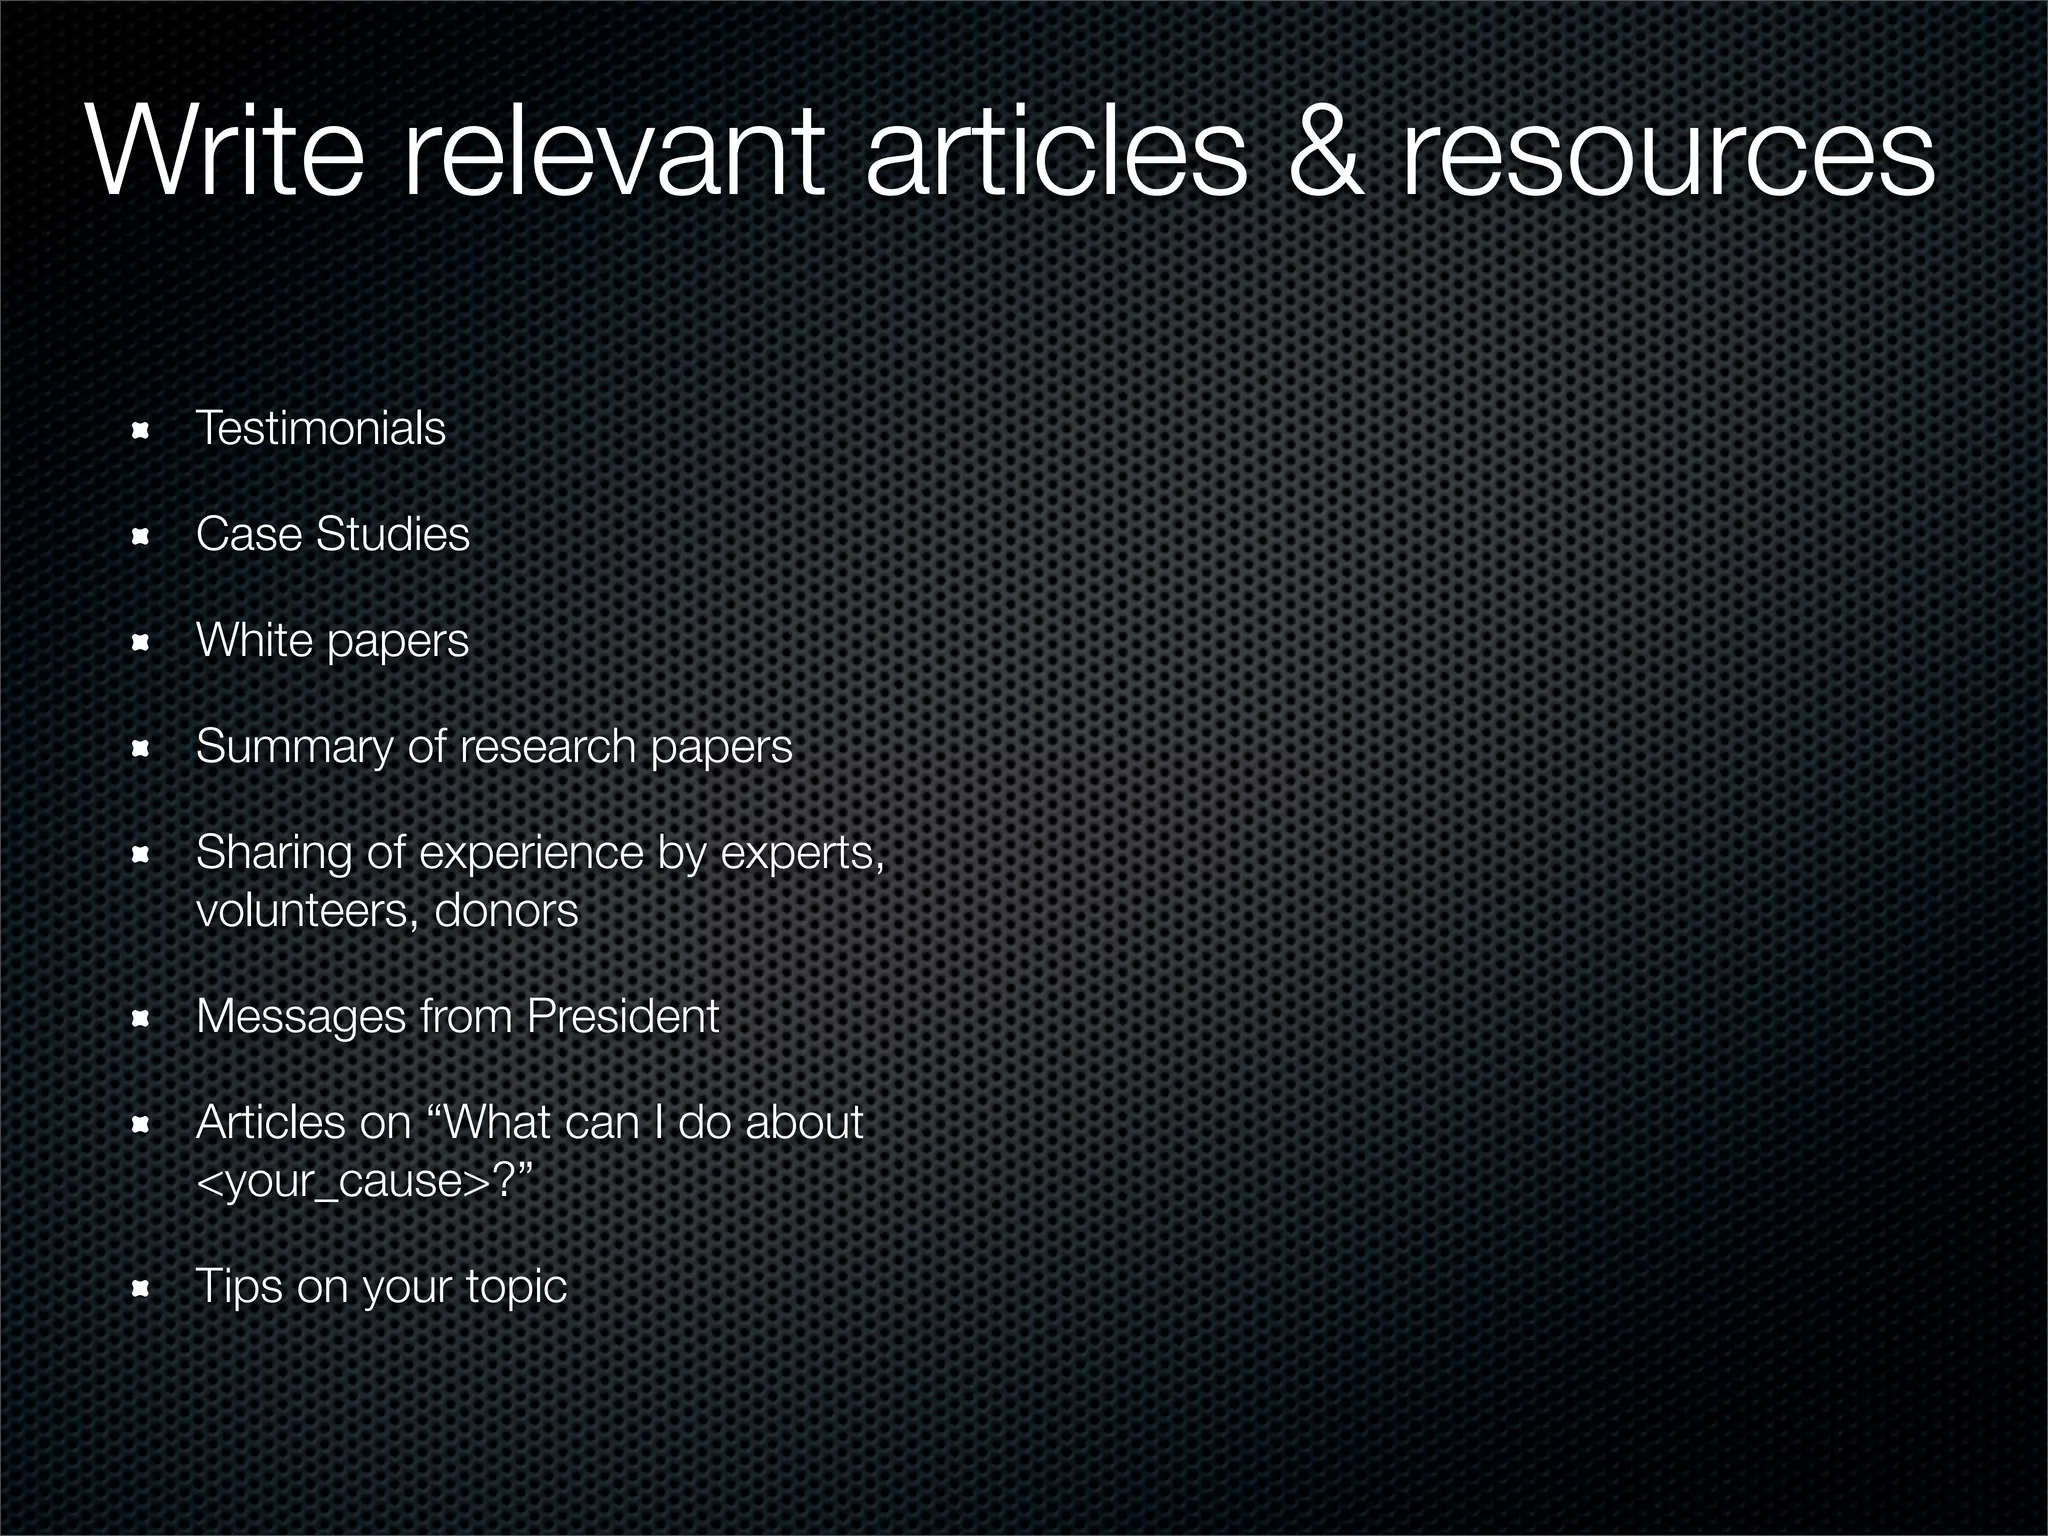Click the bullet marker beside 'Sharing of experience'
2048x1536 pixels.
(141, 856)
